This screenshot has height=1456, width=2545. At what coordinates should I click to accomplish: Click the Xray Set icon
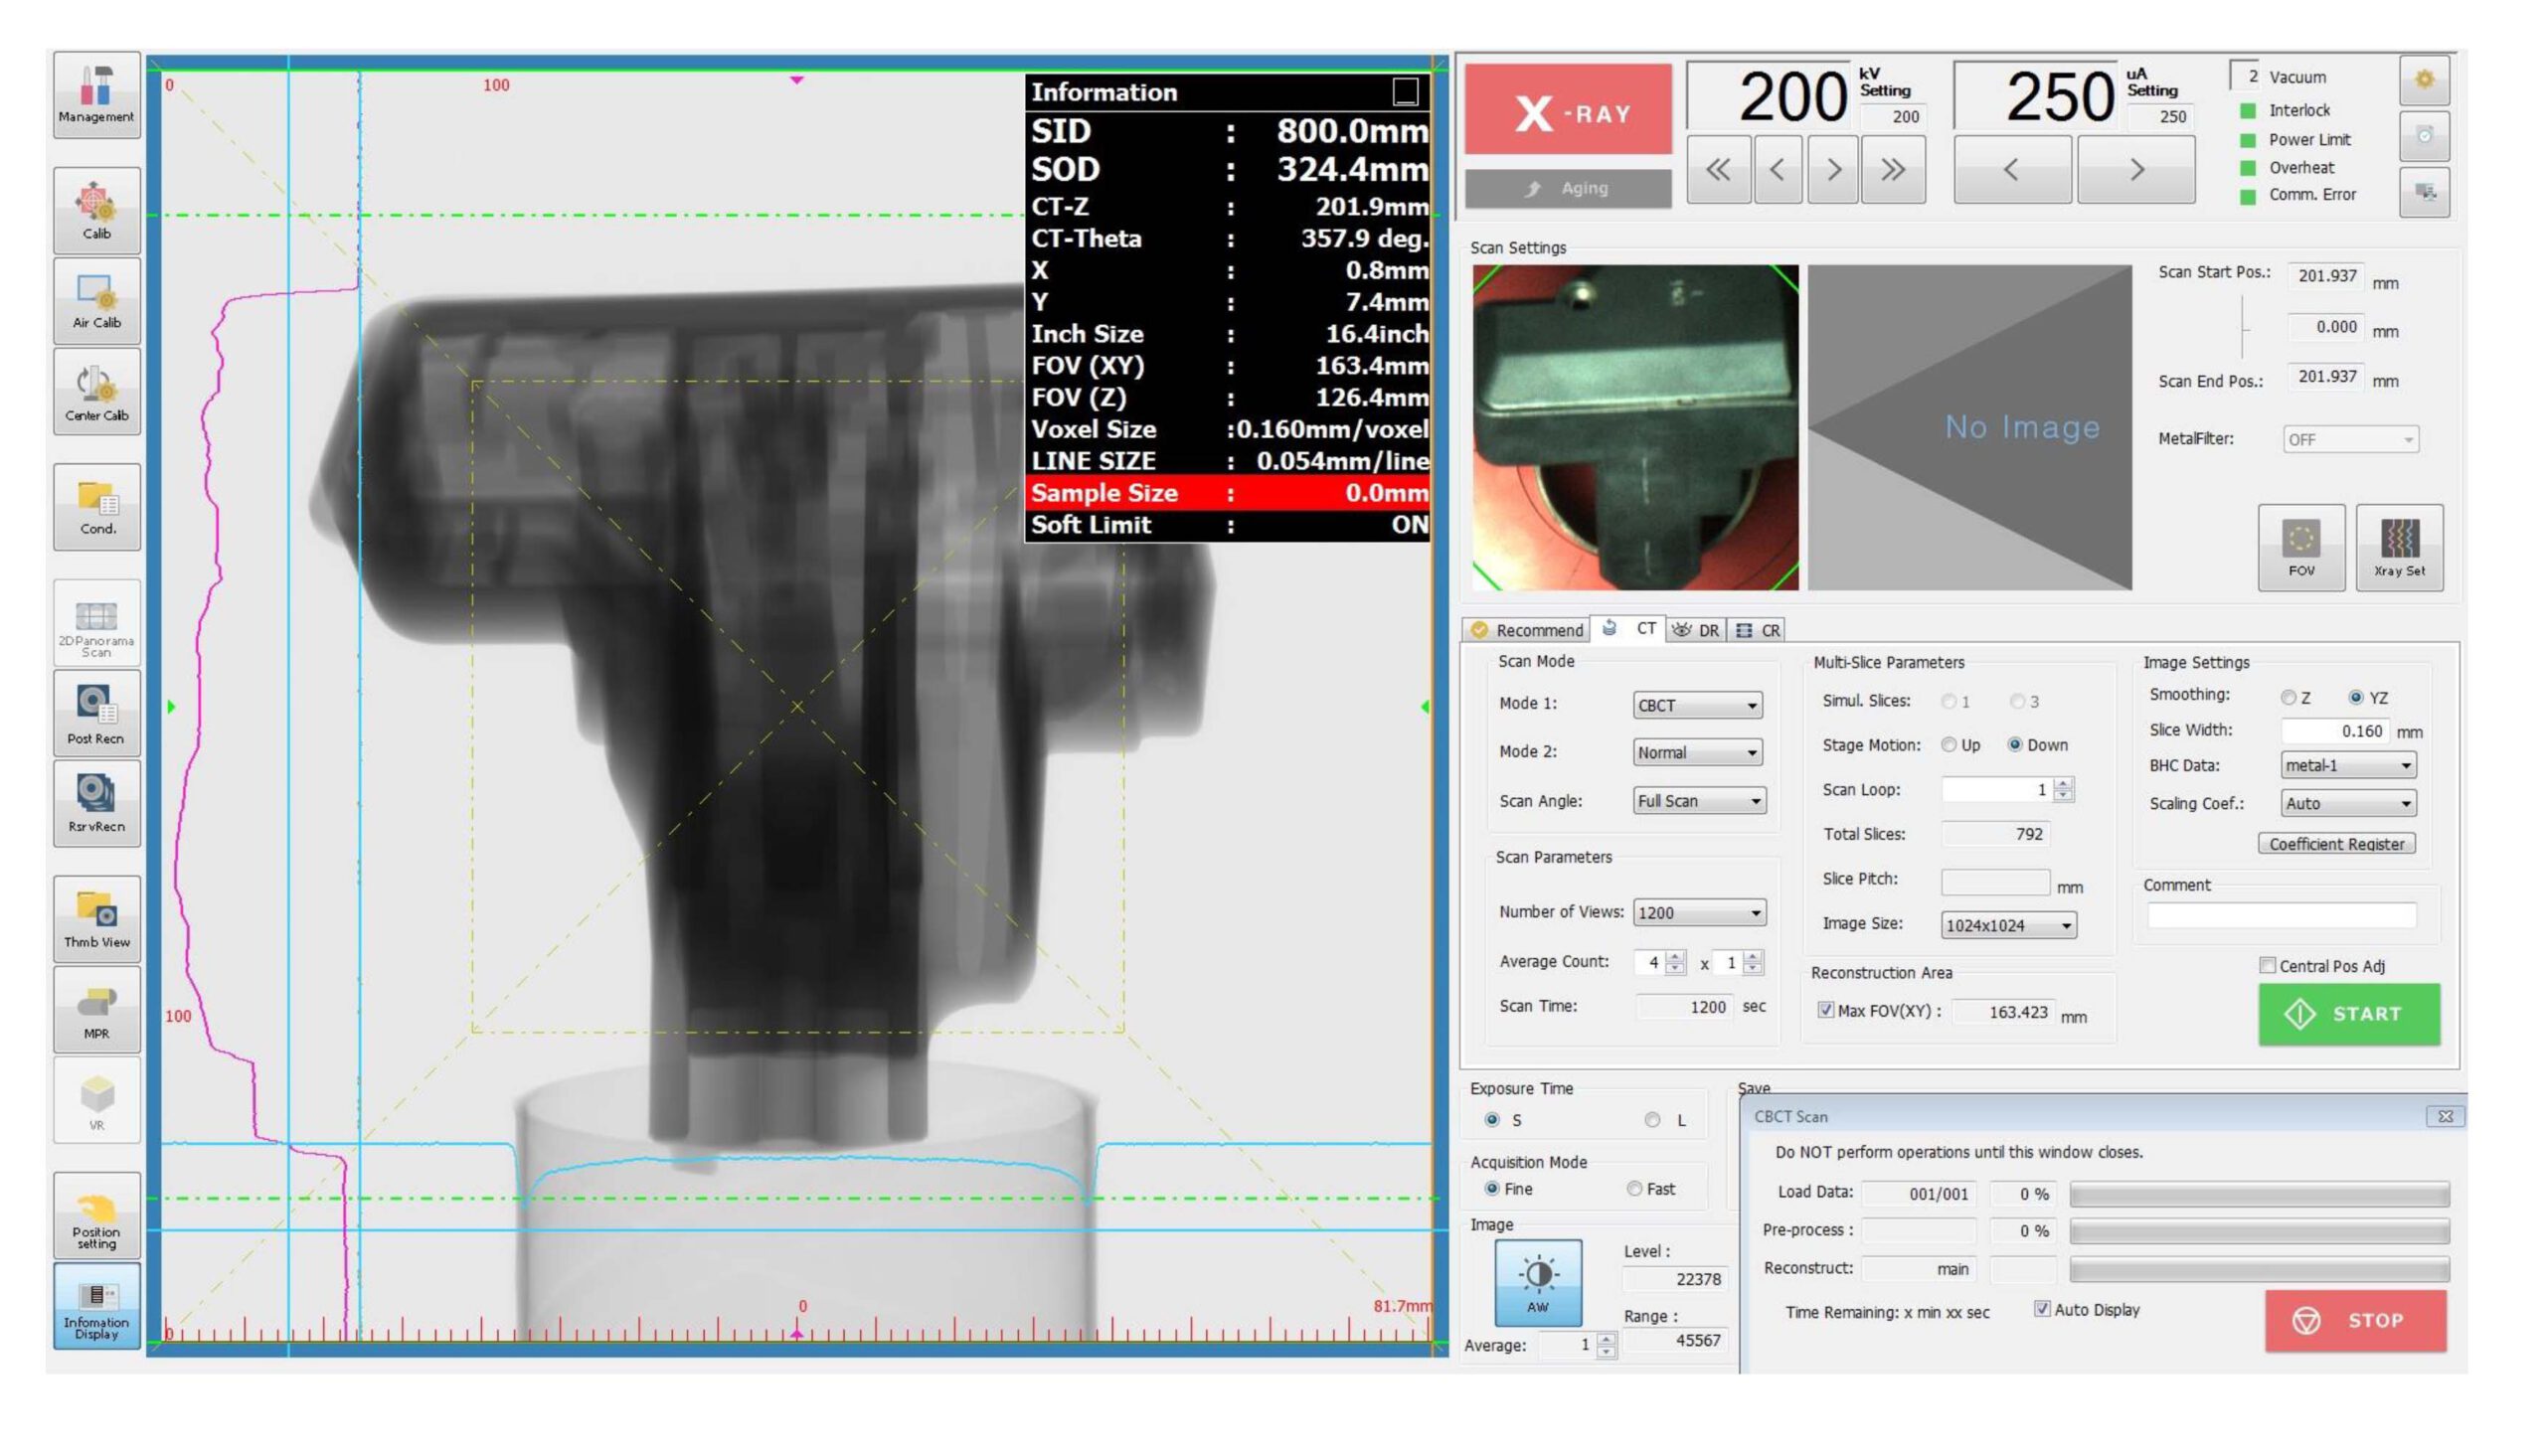(x=2398, y=547)
